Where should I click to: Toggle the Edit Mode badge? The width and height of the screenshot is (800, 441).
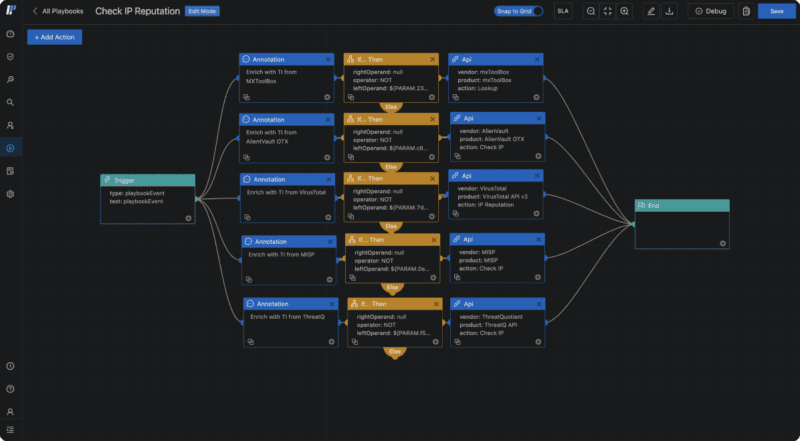pos(202,11)
